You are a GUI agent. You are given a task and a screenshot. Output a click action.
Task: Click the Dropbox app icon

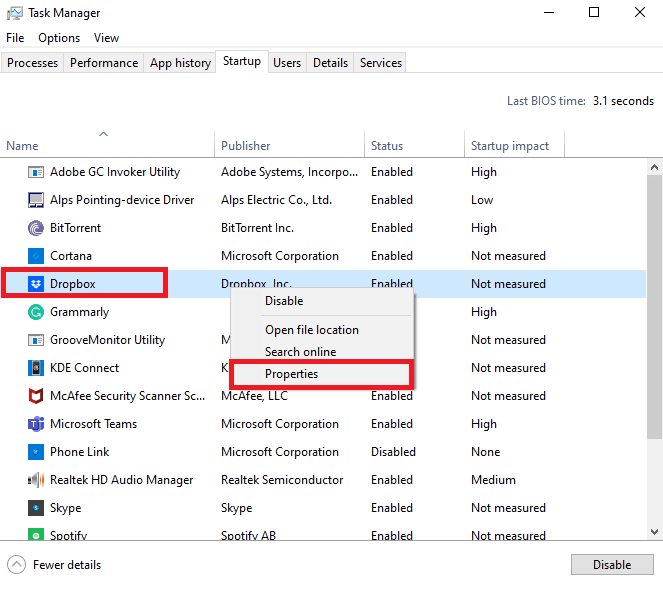36,284
